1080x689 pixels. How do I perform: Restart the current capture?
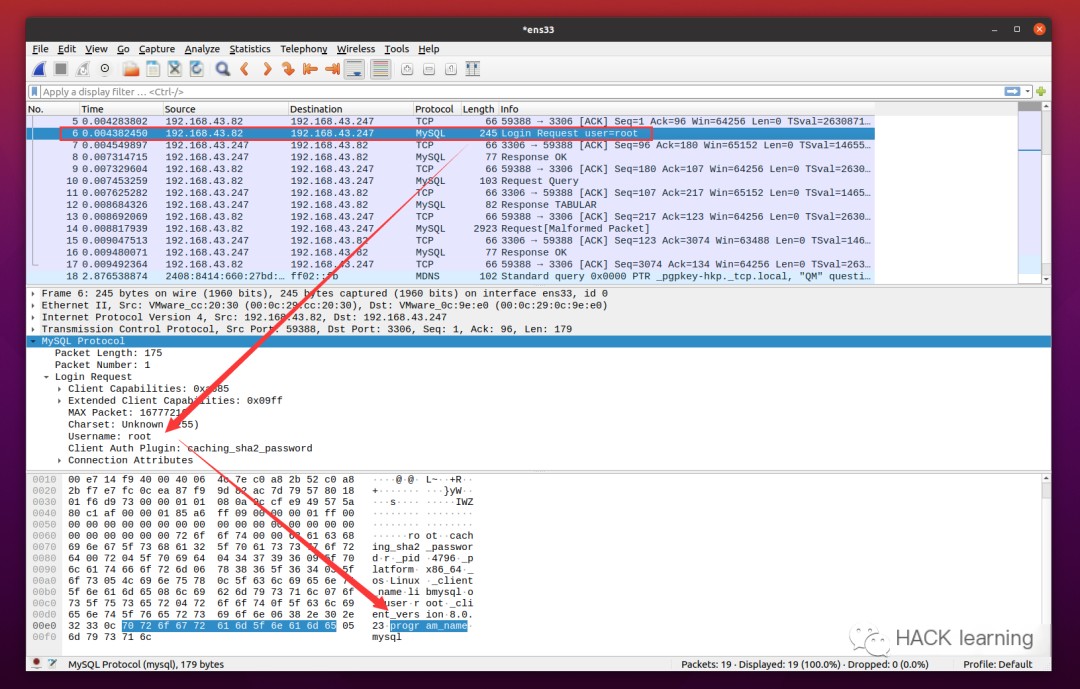(83, 69)
